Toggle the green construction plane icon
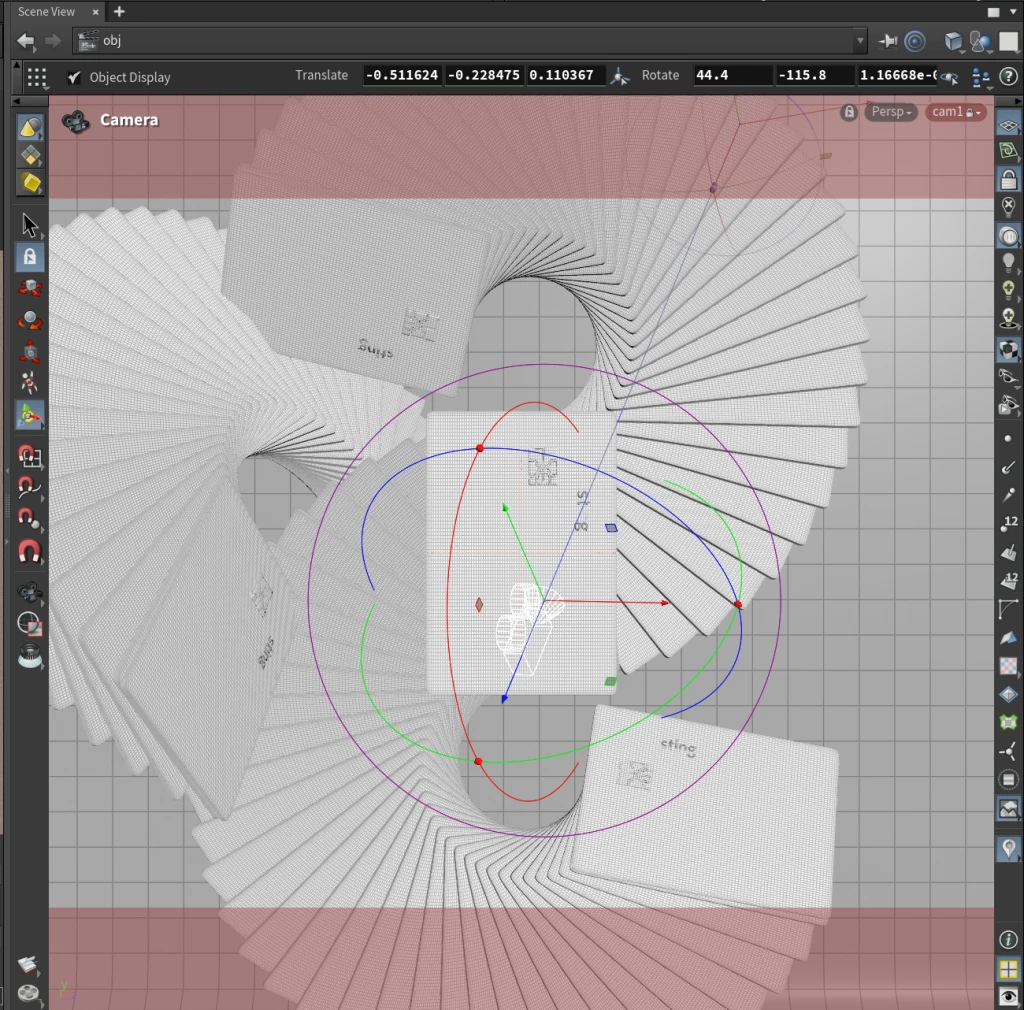The width and height of the screenshot is (1024, 1010). point(1008,151)
